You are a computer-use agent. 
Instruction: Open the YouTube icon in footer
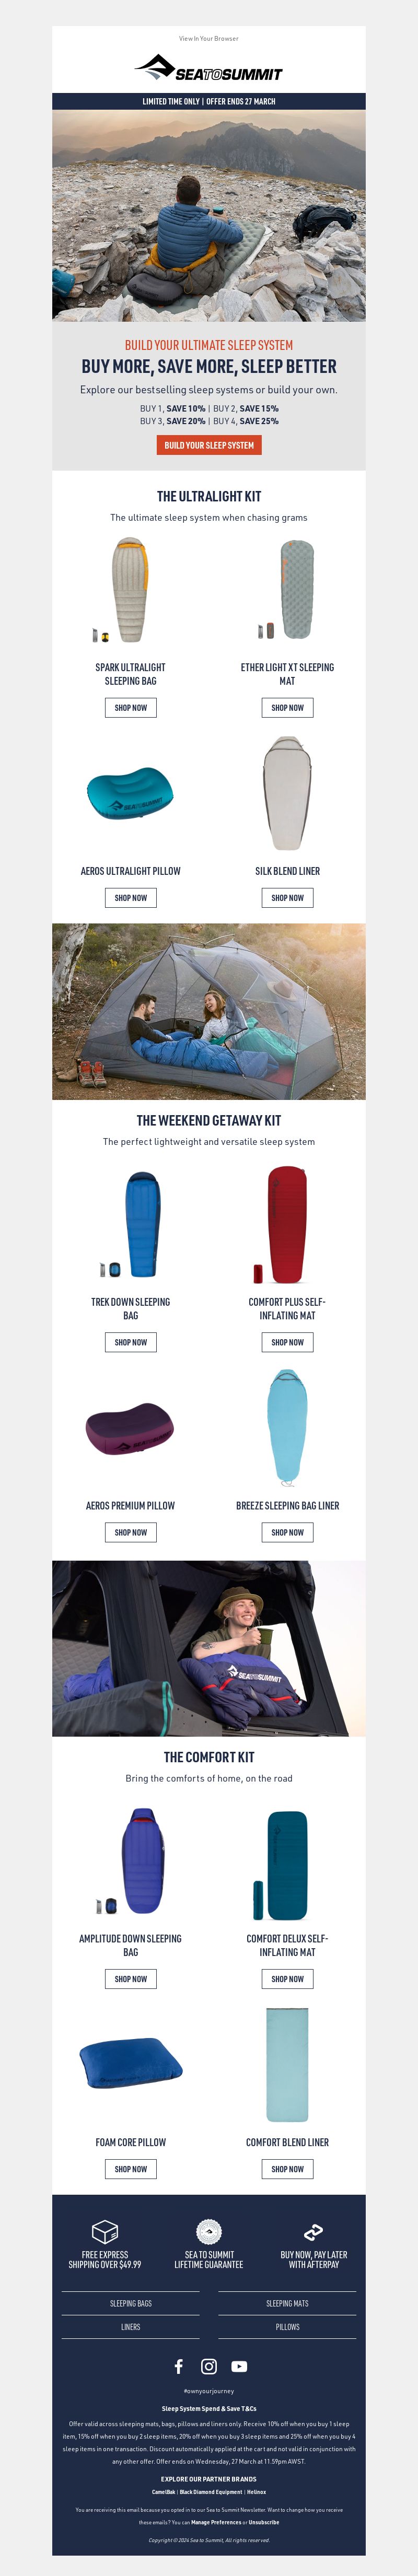click(239, 2366)
